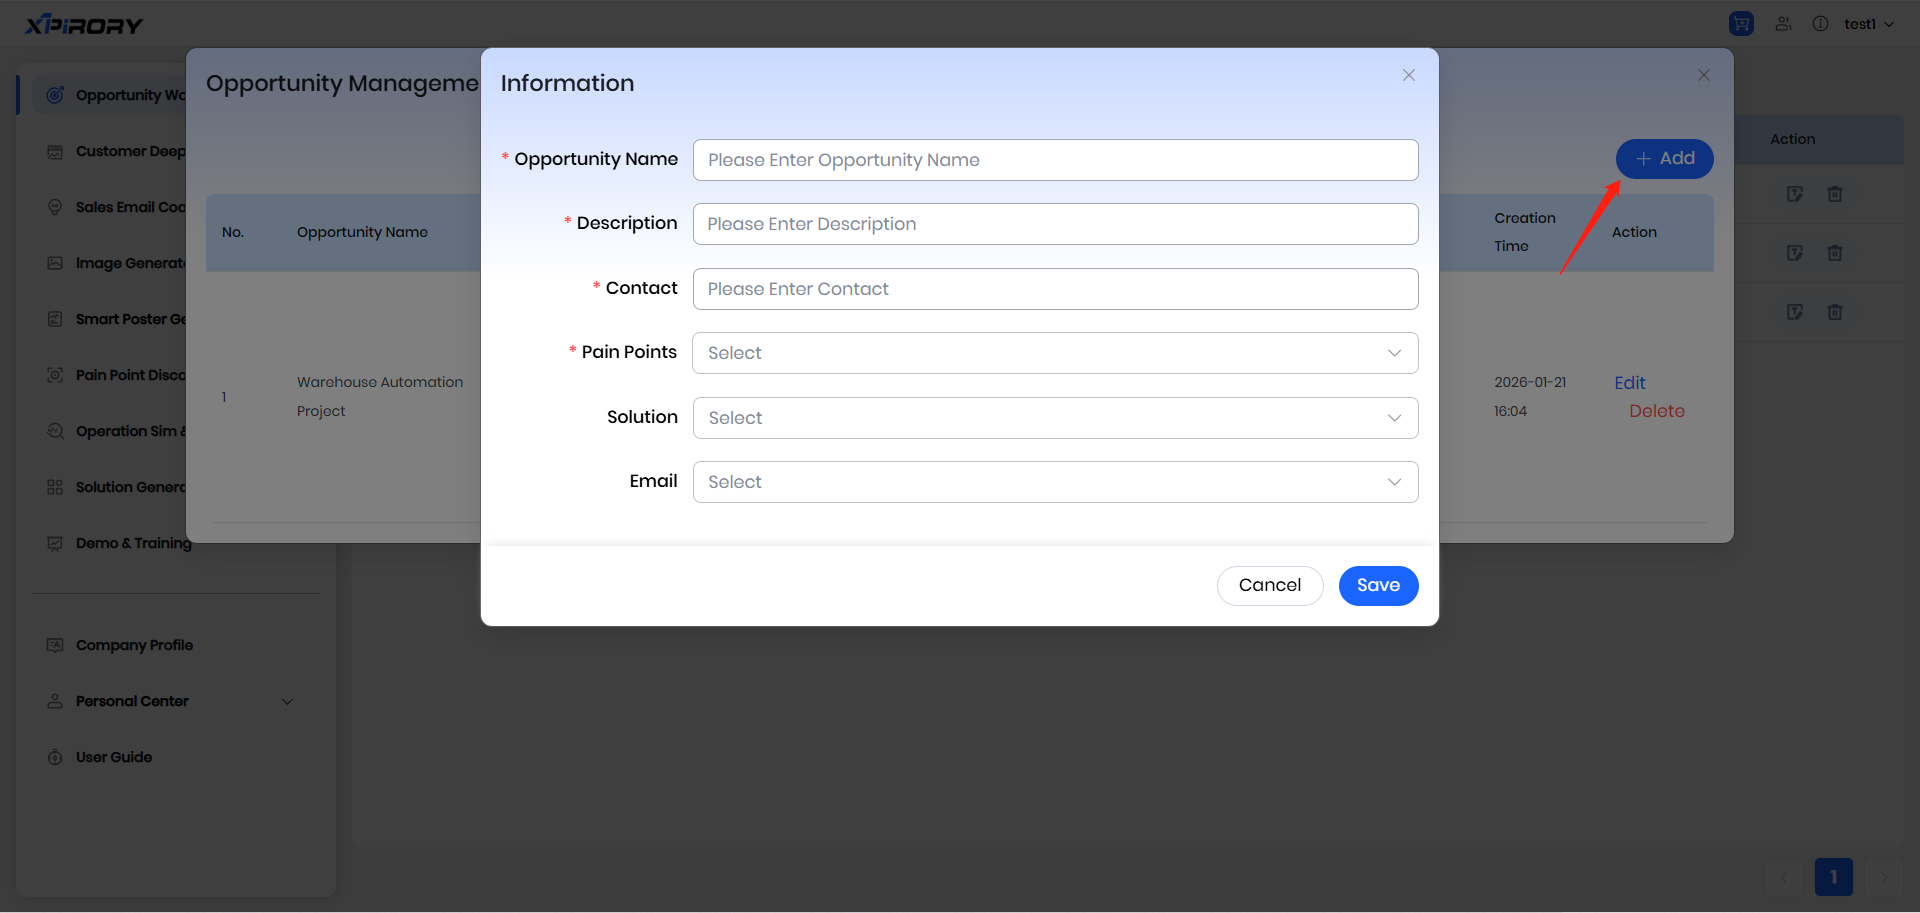Click the users icon in top bar

click(1783, 24)
